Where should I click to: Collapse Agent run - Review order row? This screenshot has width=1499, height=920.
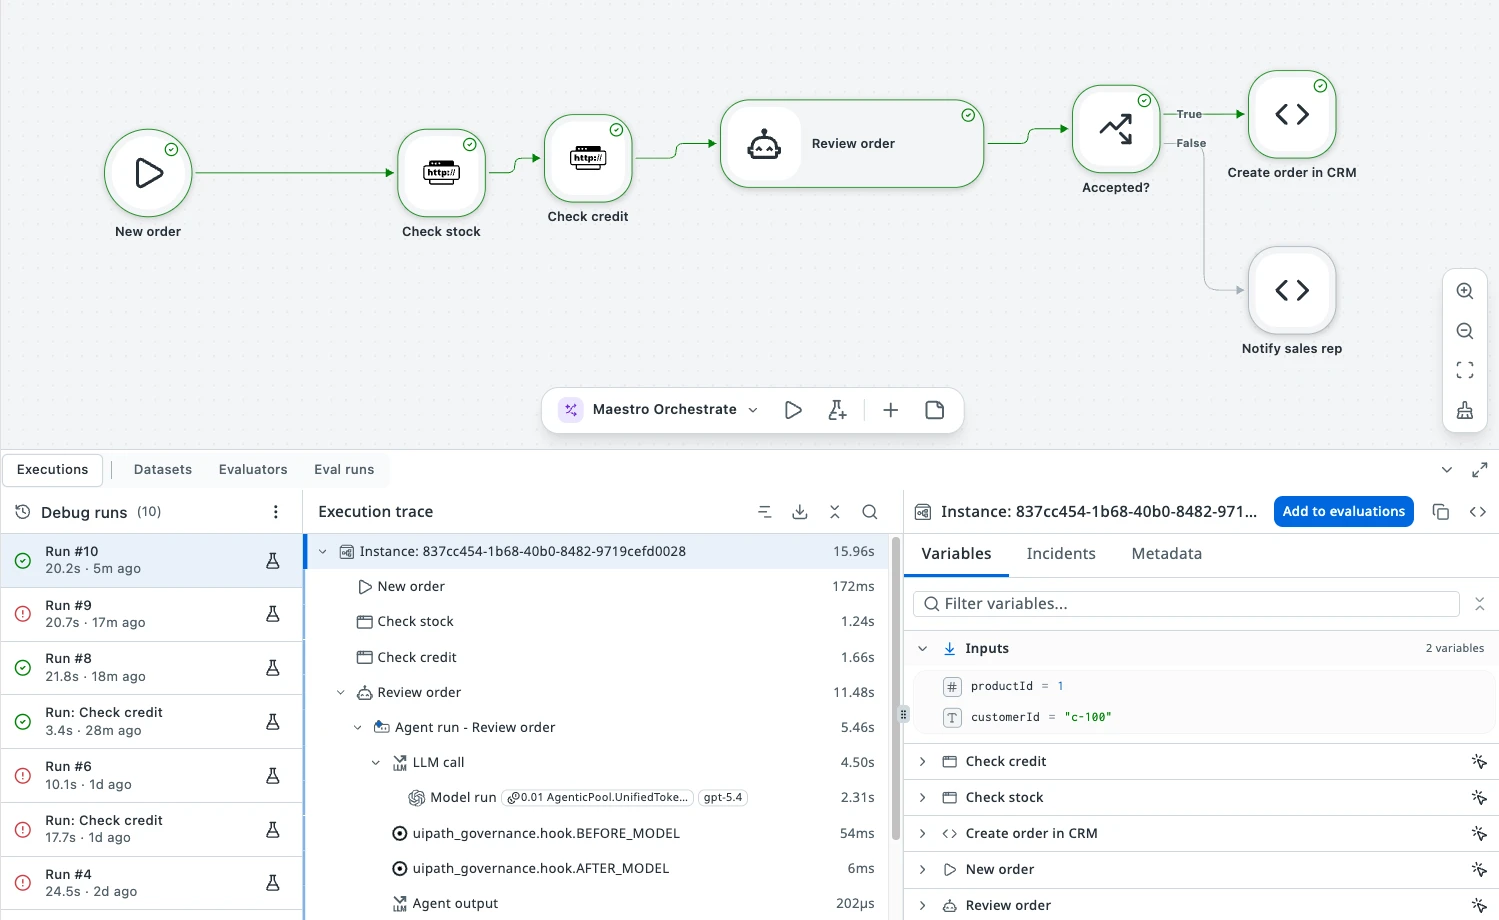tap(358, 728)
